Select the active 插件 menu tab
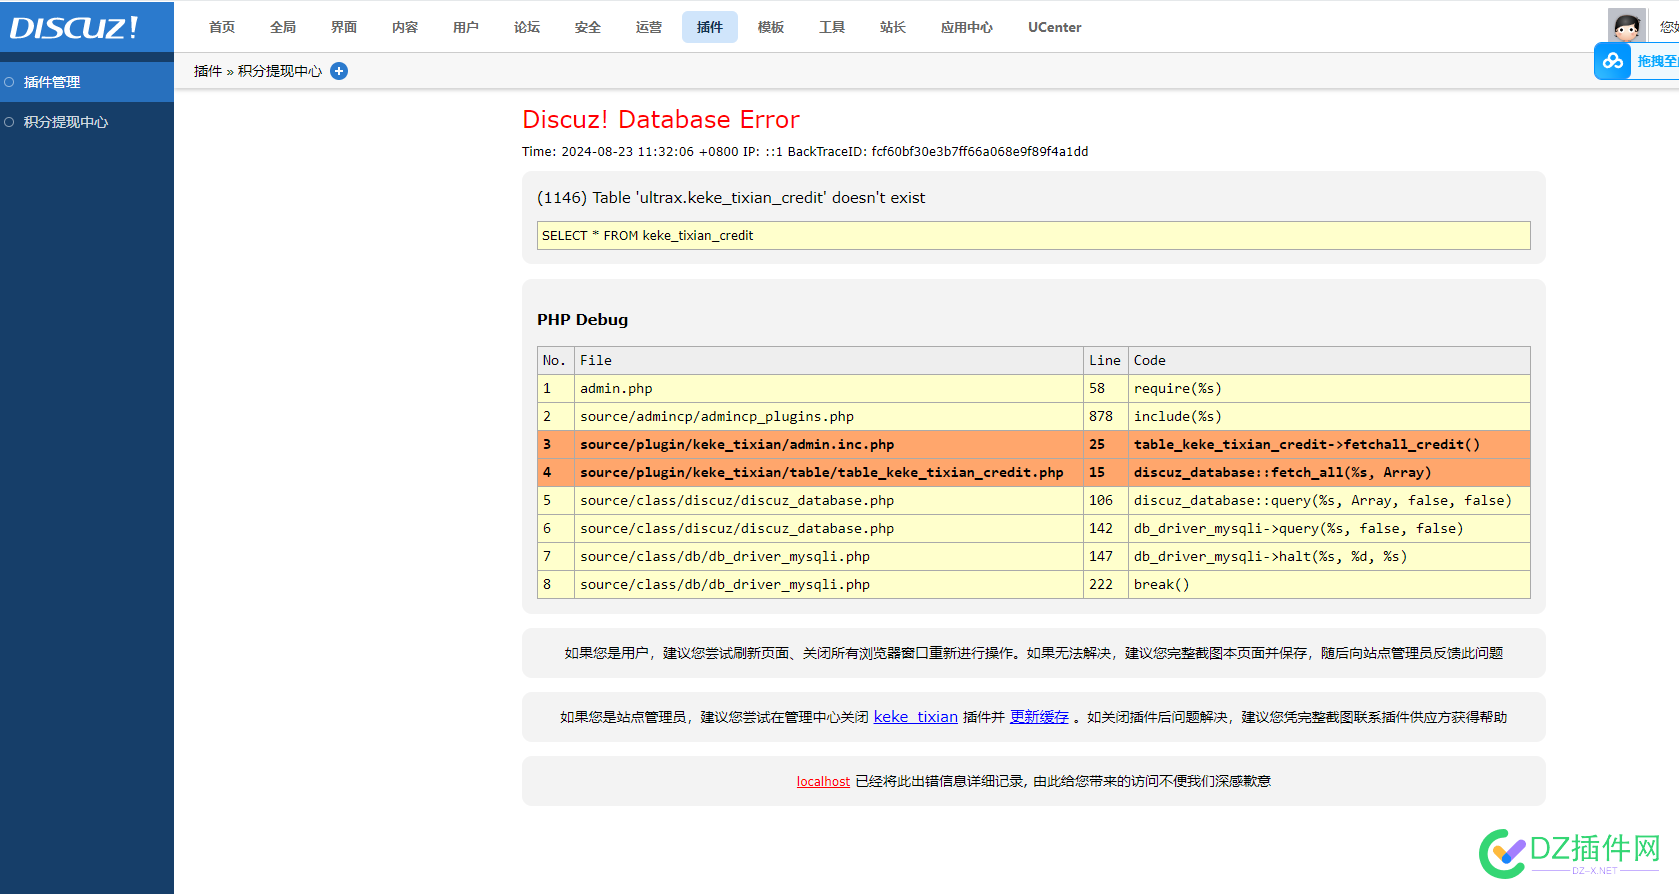 tap(710, 27)
